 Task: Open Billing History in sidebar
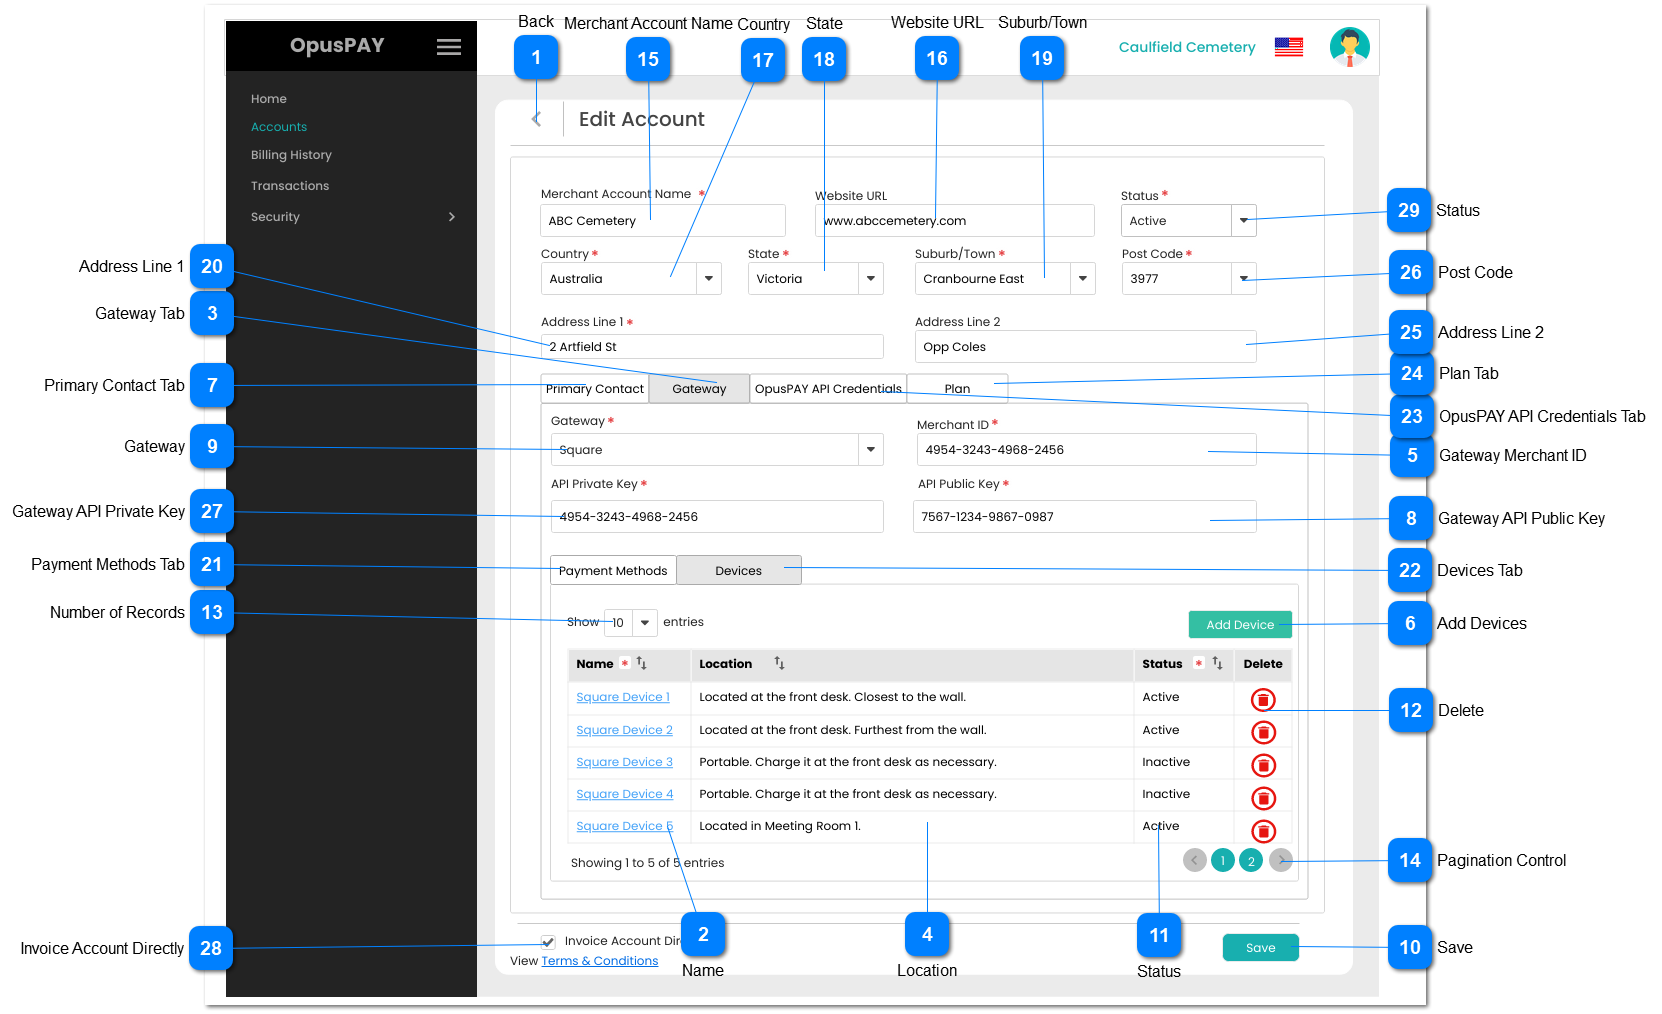(x=291, y=155)
